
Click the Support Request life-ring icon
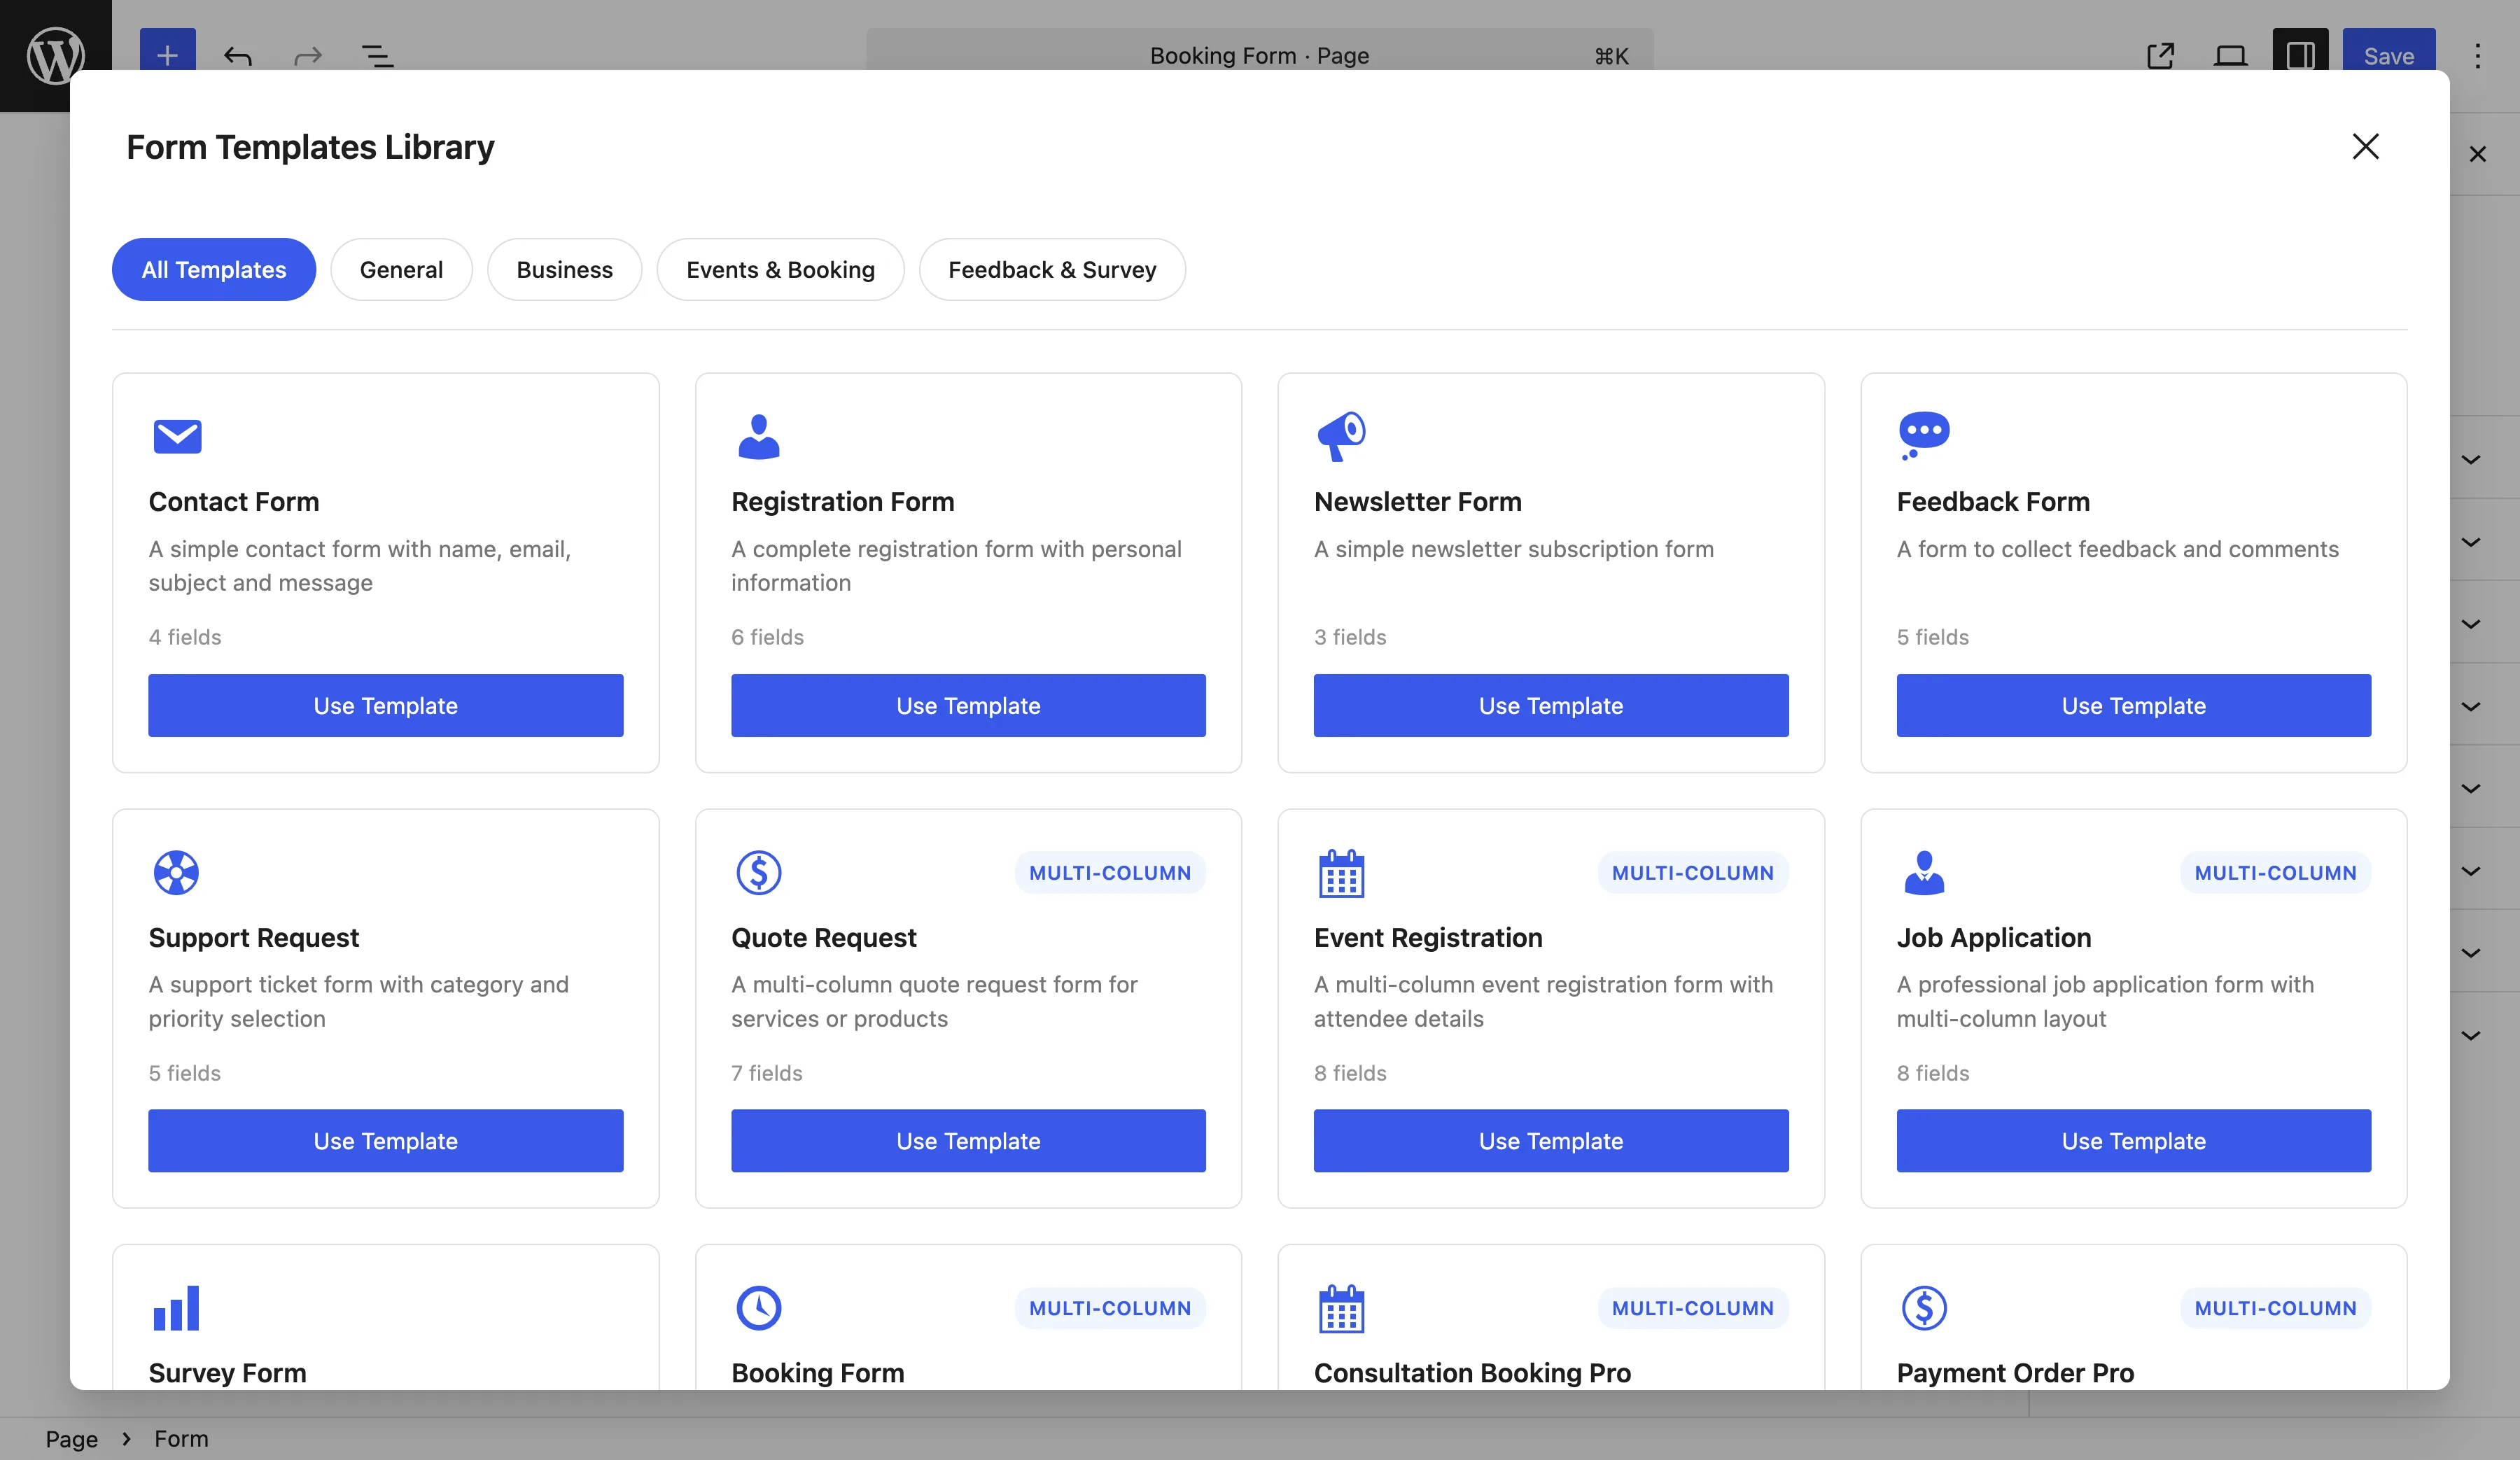[x=177, y=872]
